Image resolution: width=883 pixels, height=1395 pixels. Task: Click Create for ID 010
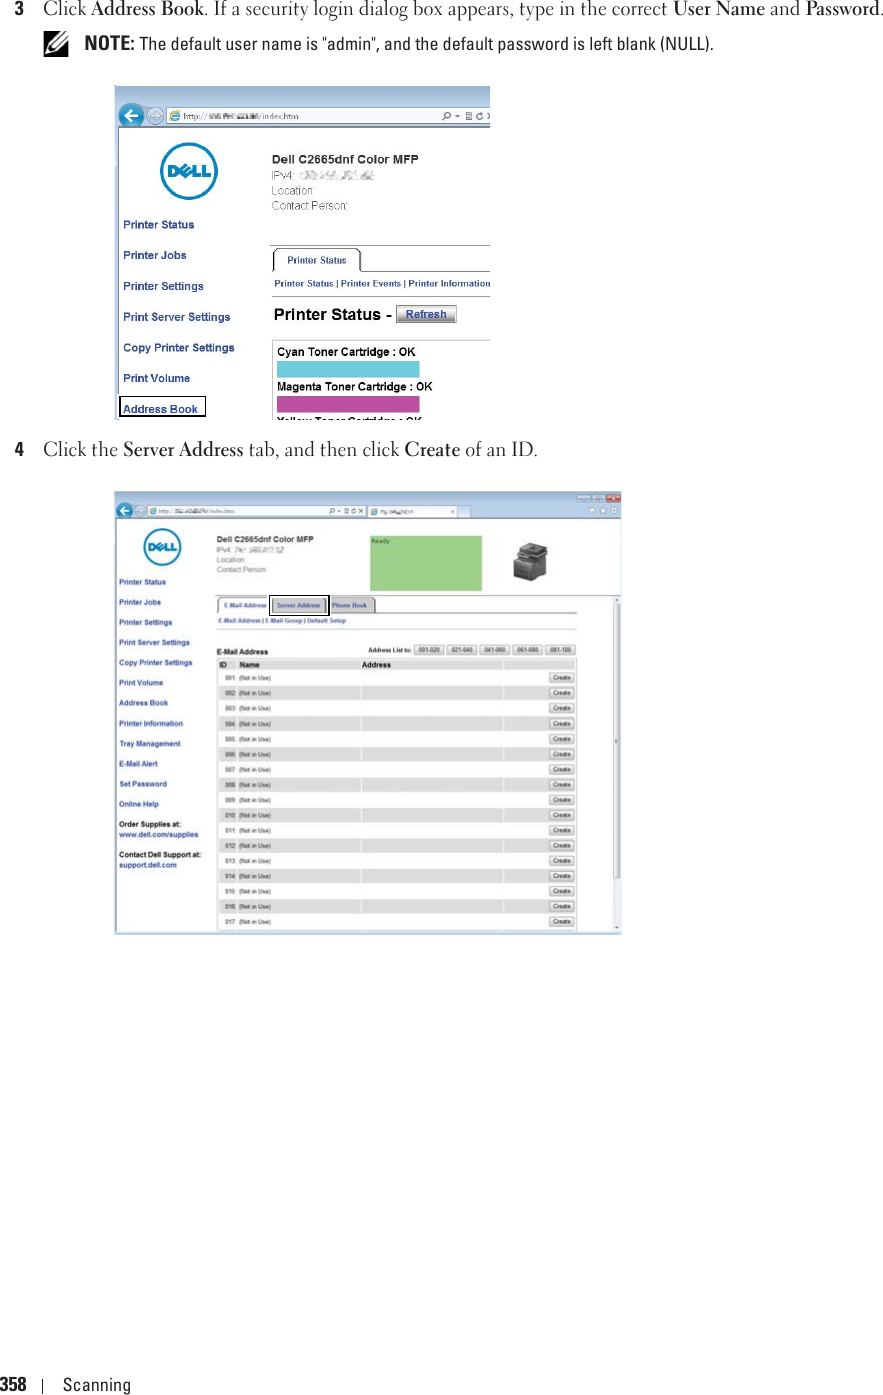click(562, 815)
